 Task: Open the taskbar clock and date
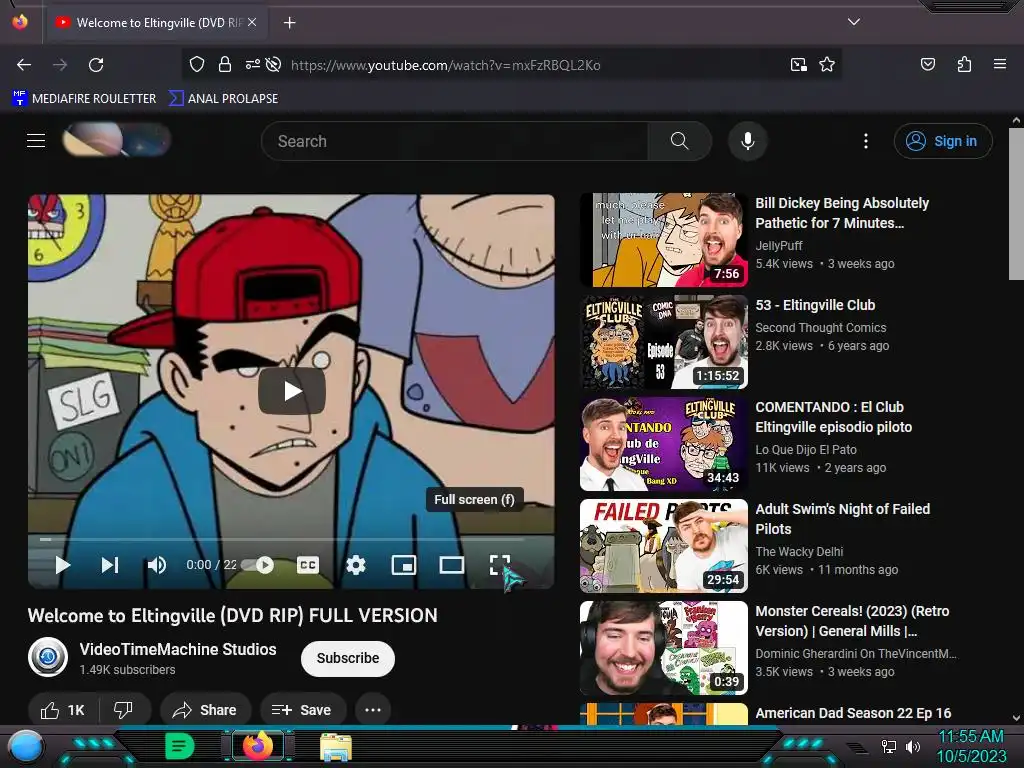coord(971,746)
